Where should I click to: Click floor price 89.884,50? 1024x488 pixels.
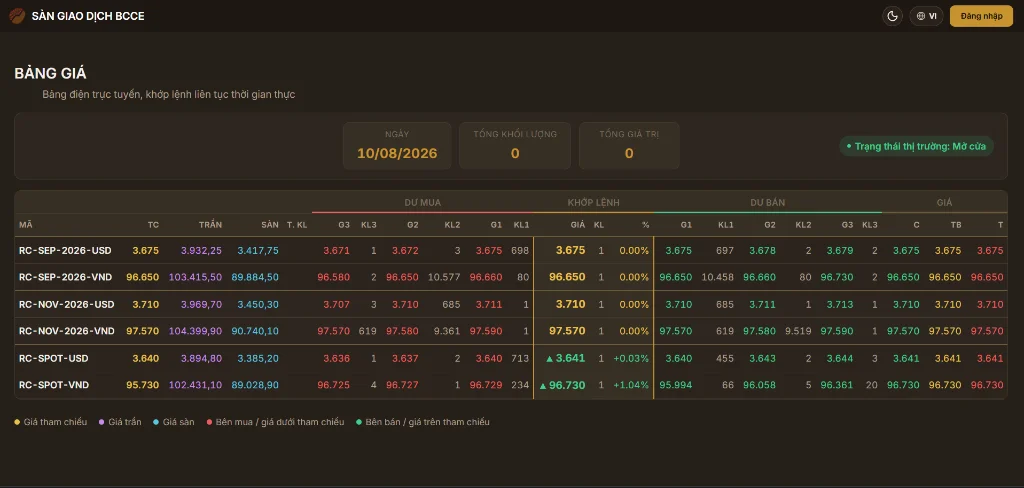coord(255,277)
